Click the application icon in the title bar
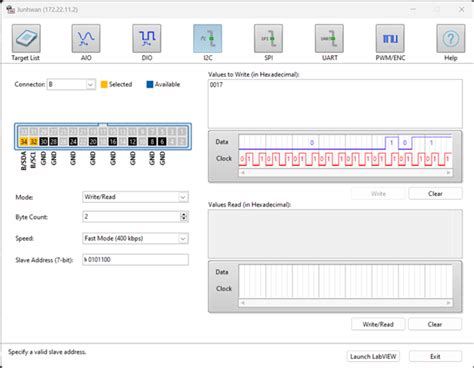 [x=11, y=9]
